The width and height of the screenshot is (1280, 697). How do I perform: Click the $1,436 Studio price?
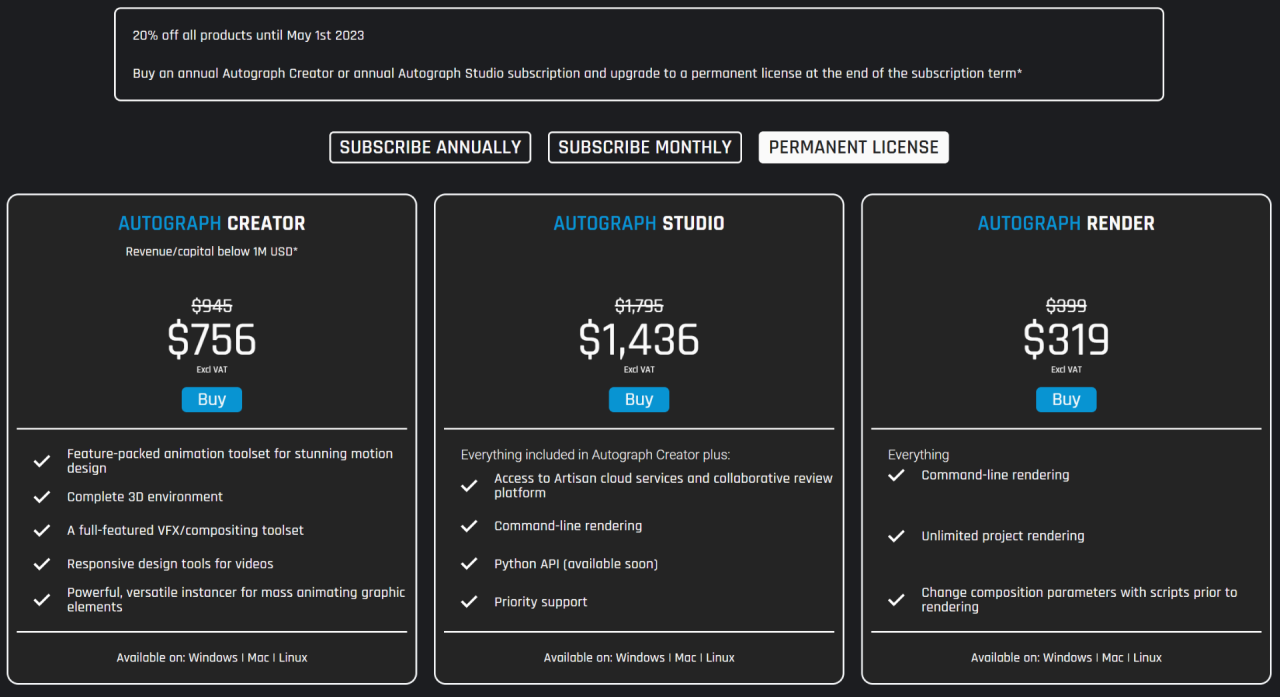point(639,340)
